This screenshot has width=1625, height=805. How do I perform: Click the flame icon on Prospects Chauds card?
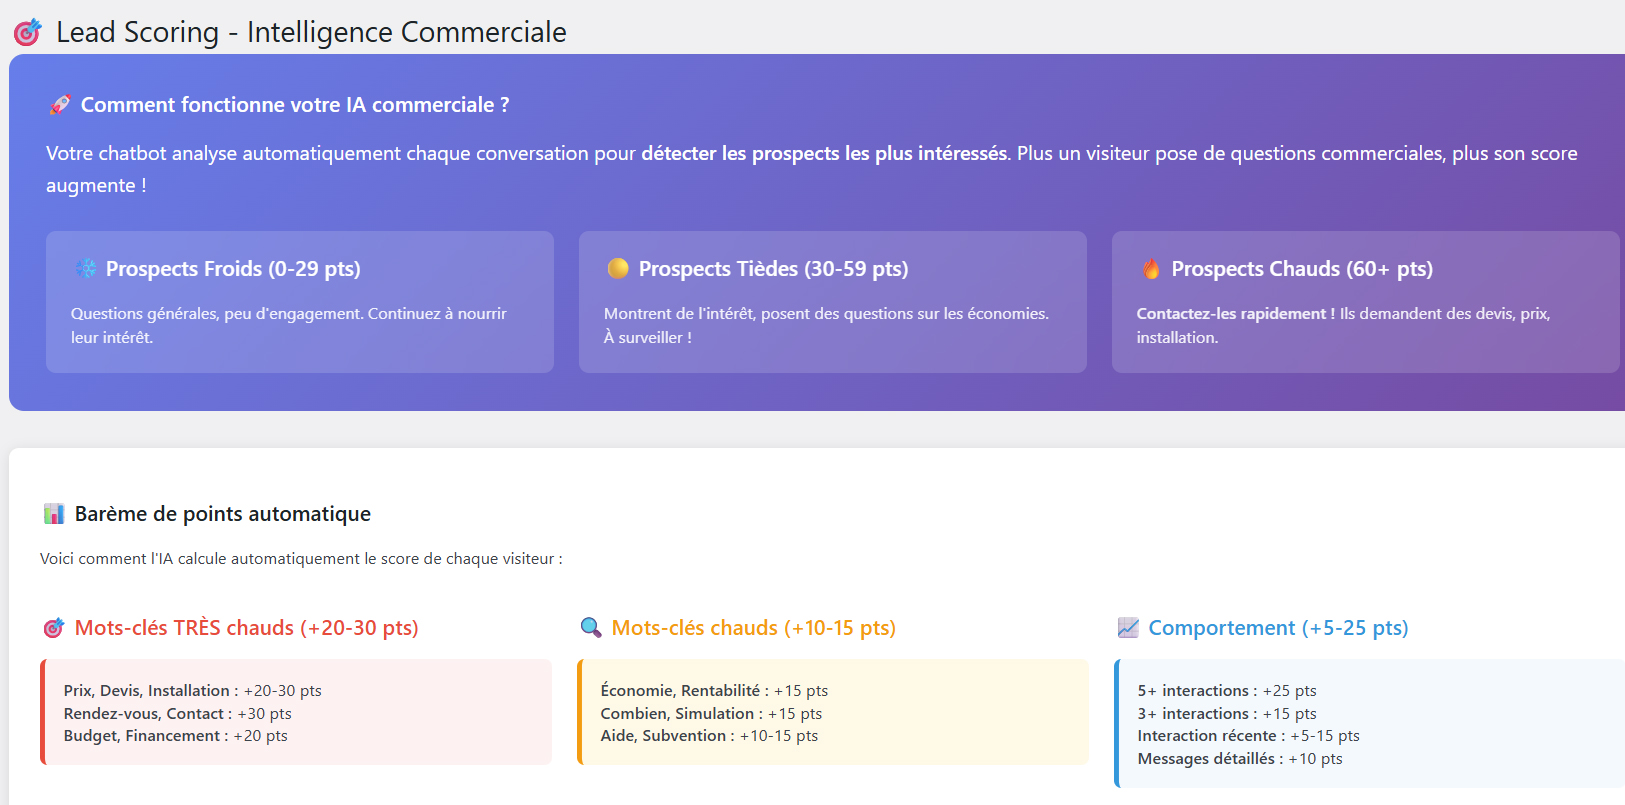coord(1151,268)
